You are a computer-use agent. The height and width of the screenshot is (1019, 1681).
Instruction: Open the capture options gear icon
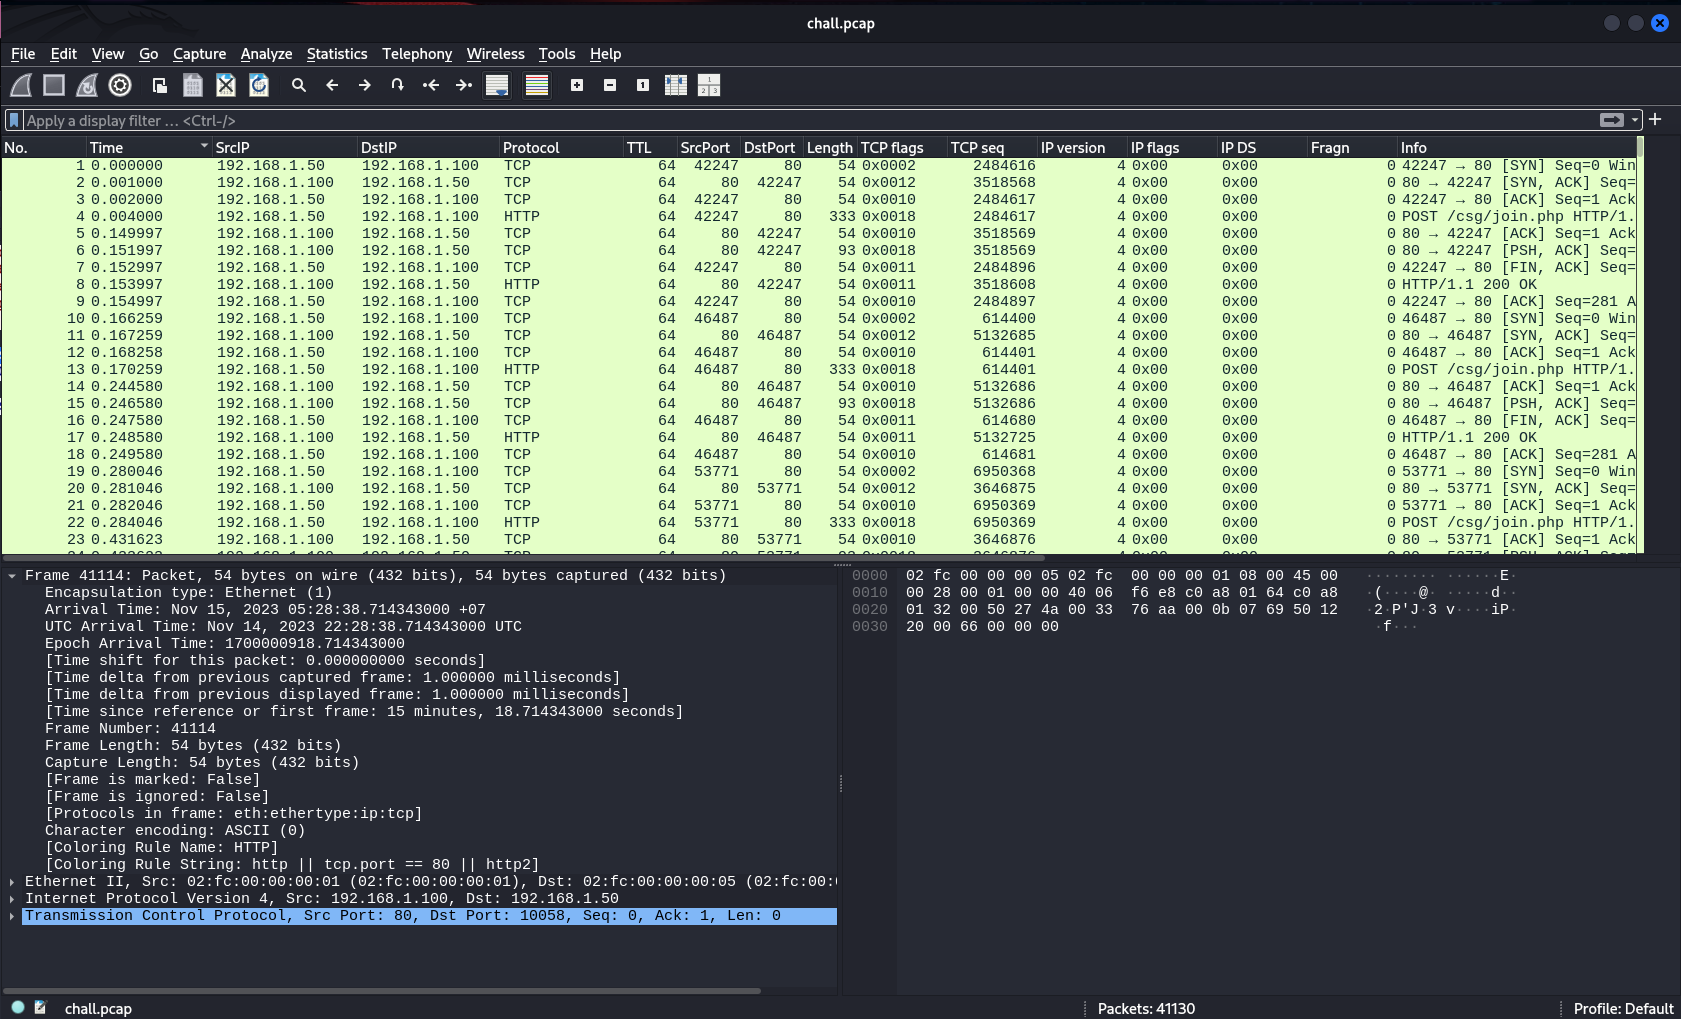[120, 85]
